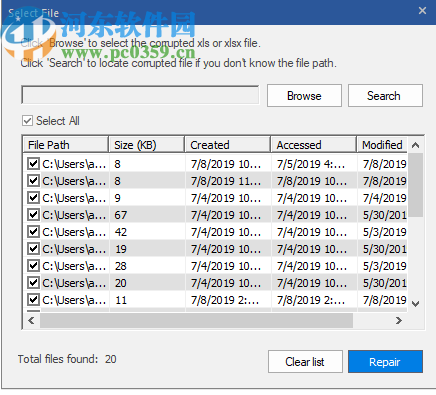Select the Created cell 7/8/2019 2:...
Image resolution: width=436 pixels, height=395 pixels.
[x=228, y=300]
